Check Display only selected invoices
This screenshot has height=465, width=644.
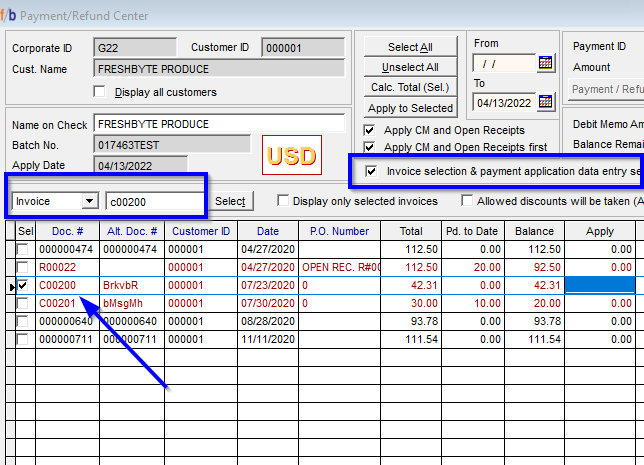pos(284,201)
